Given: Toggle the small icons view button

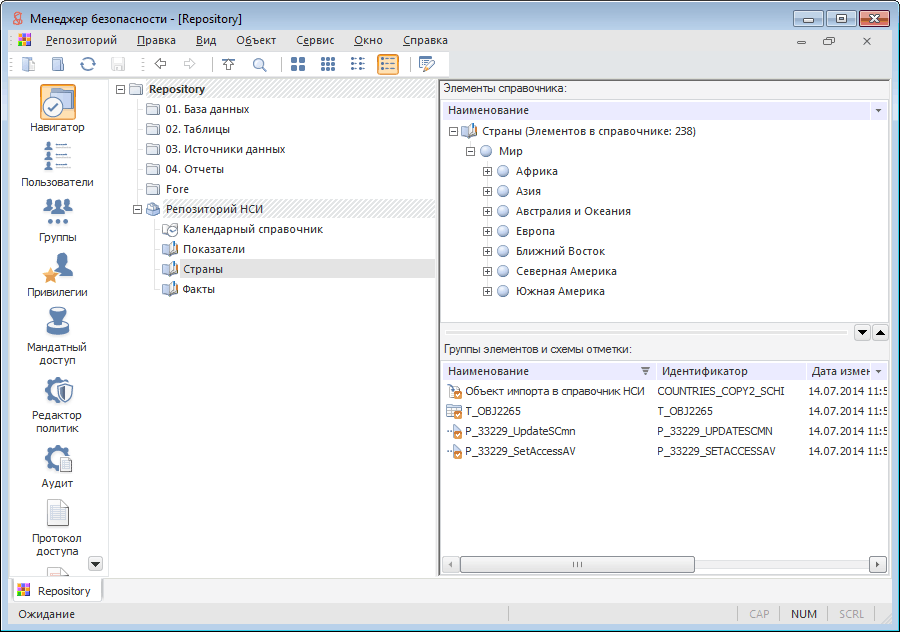Looking at the screenshot, I should coord(328,64).
